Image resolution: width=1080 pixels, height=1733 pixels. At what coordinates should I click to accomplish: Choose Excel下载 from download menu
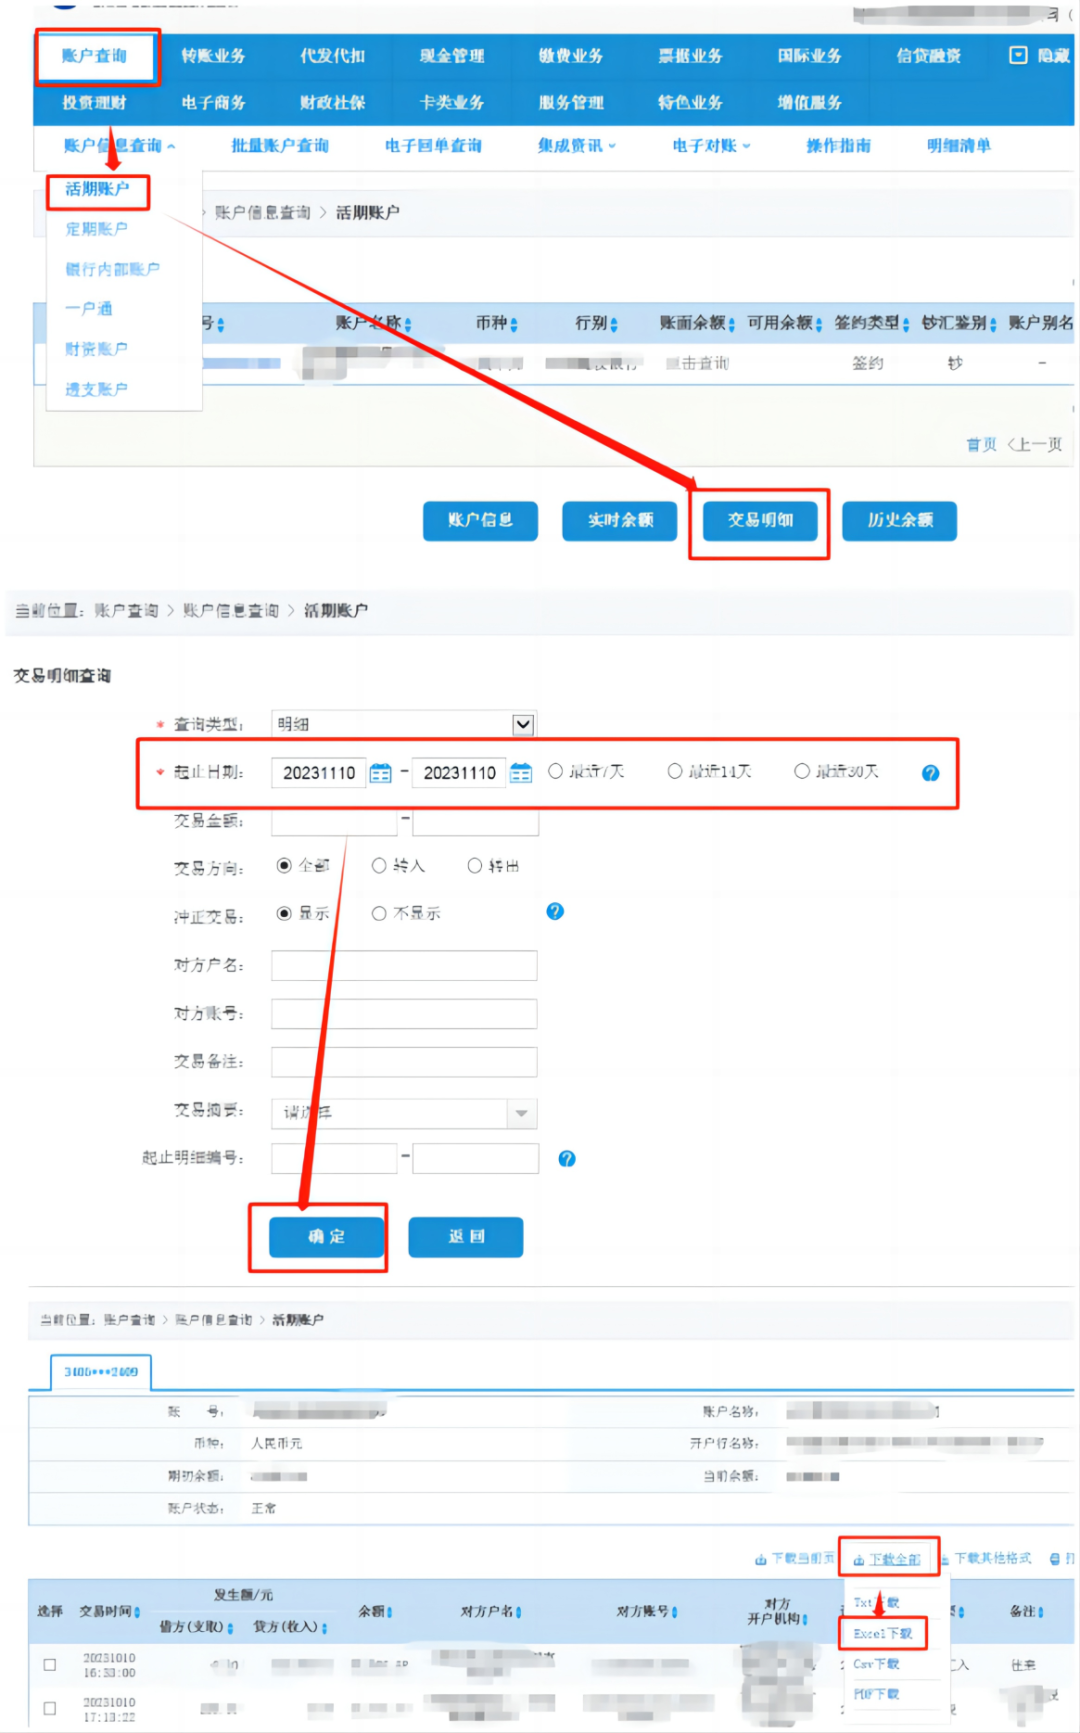(883, 1634)
